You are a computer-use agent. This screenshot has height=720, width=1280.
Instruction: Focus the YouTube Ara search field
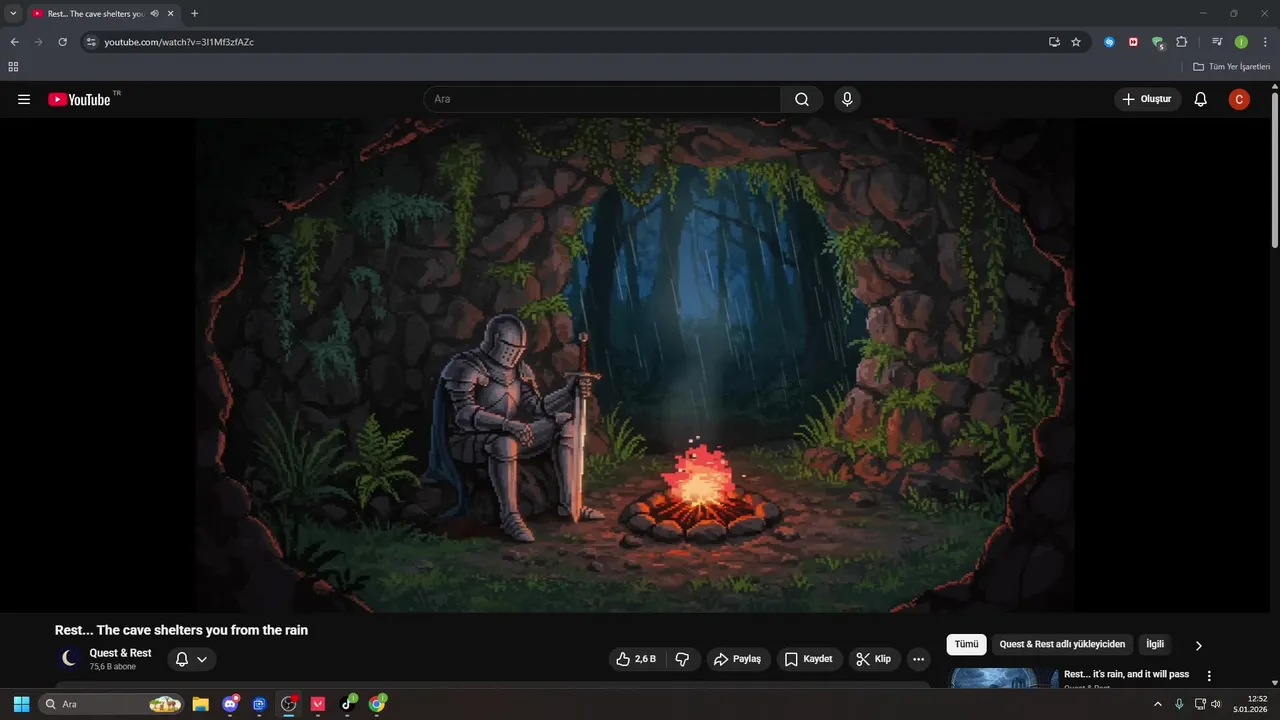pos(602,99)
